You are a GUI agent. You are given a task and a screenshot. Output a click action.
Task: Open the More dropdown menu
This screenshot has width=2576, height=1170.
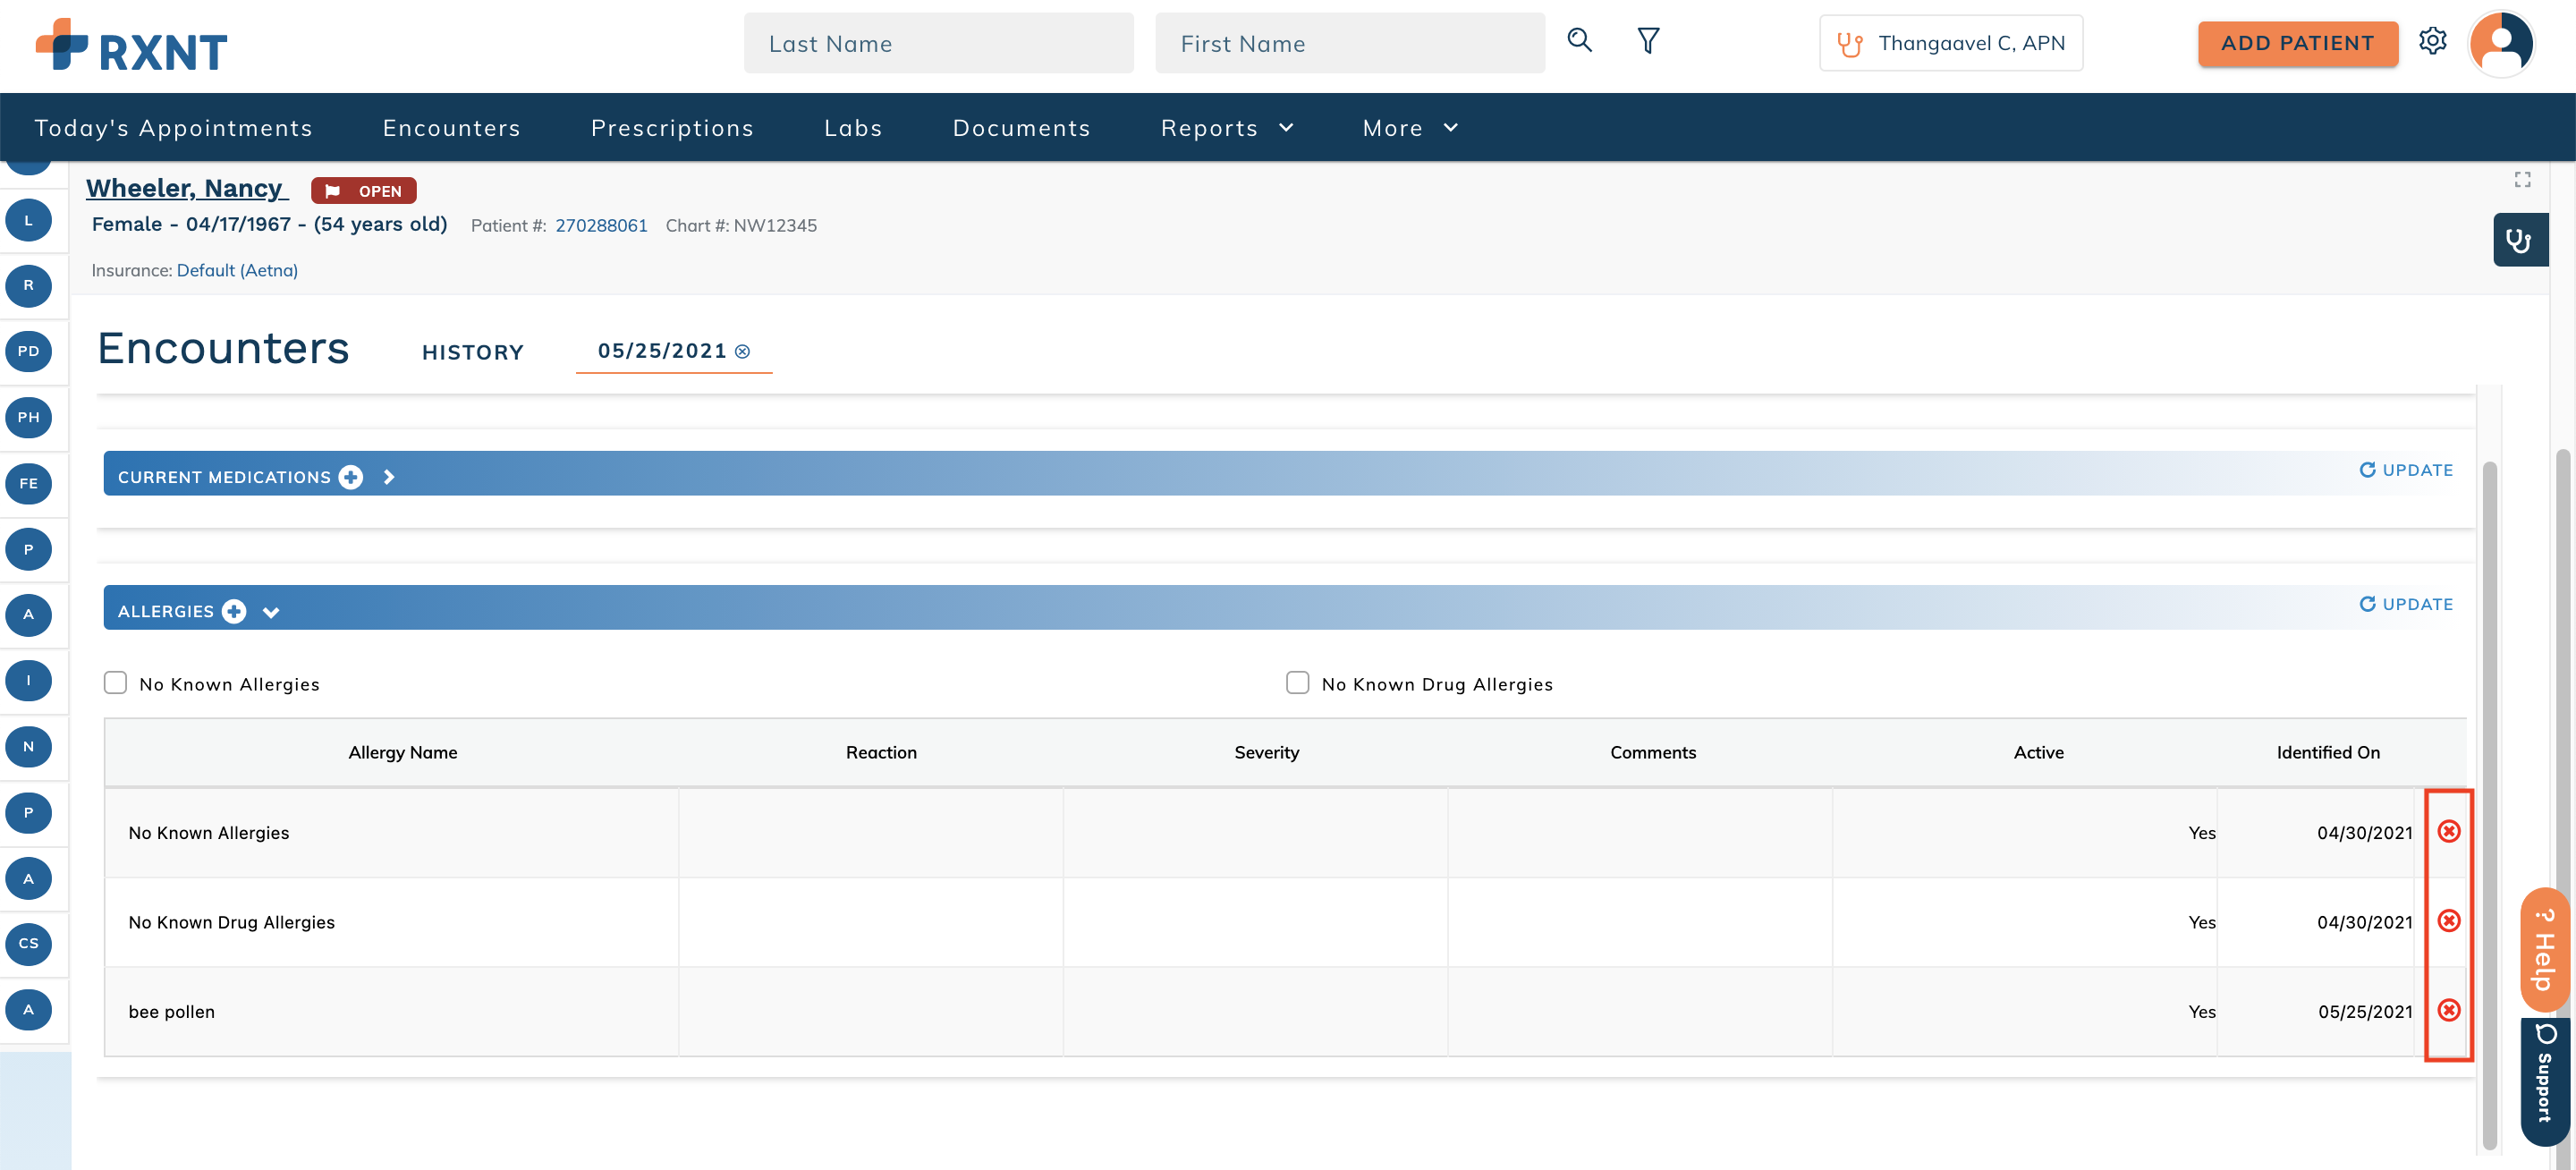1410,128
